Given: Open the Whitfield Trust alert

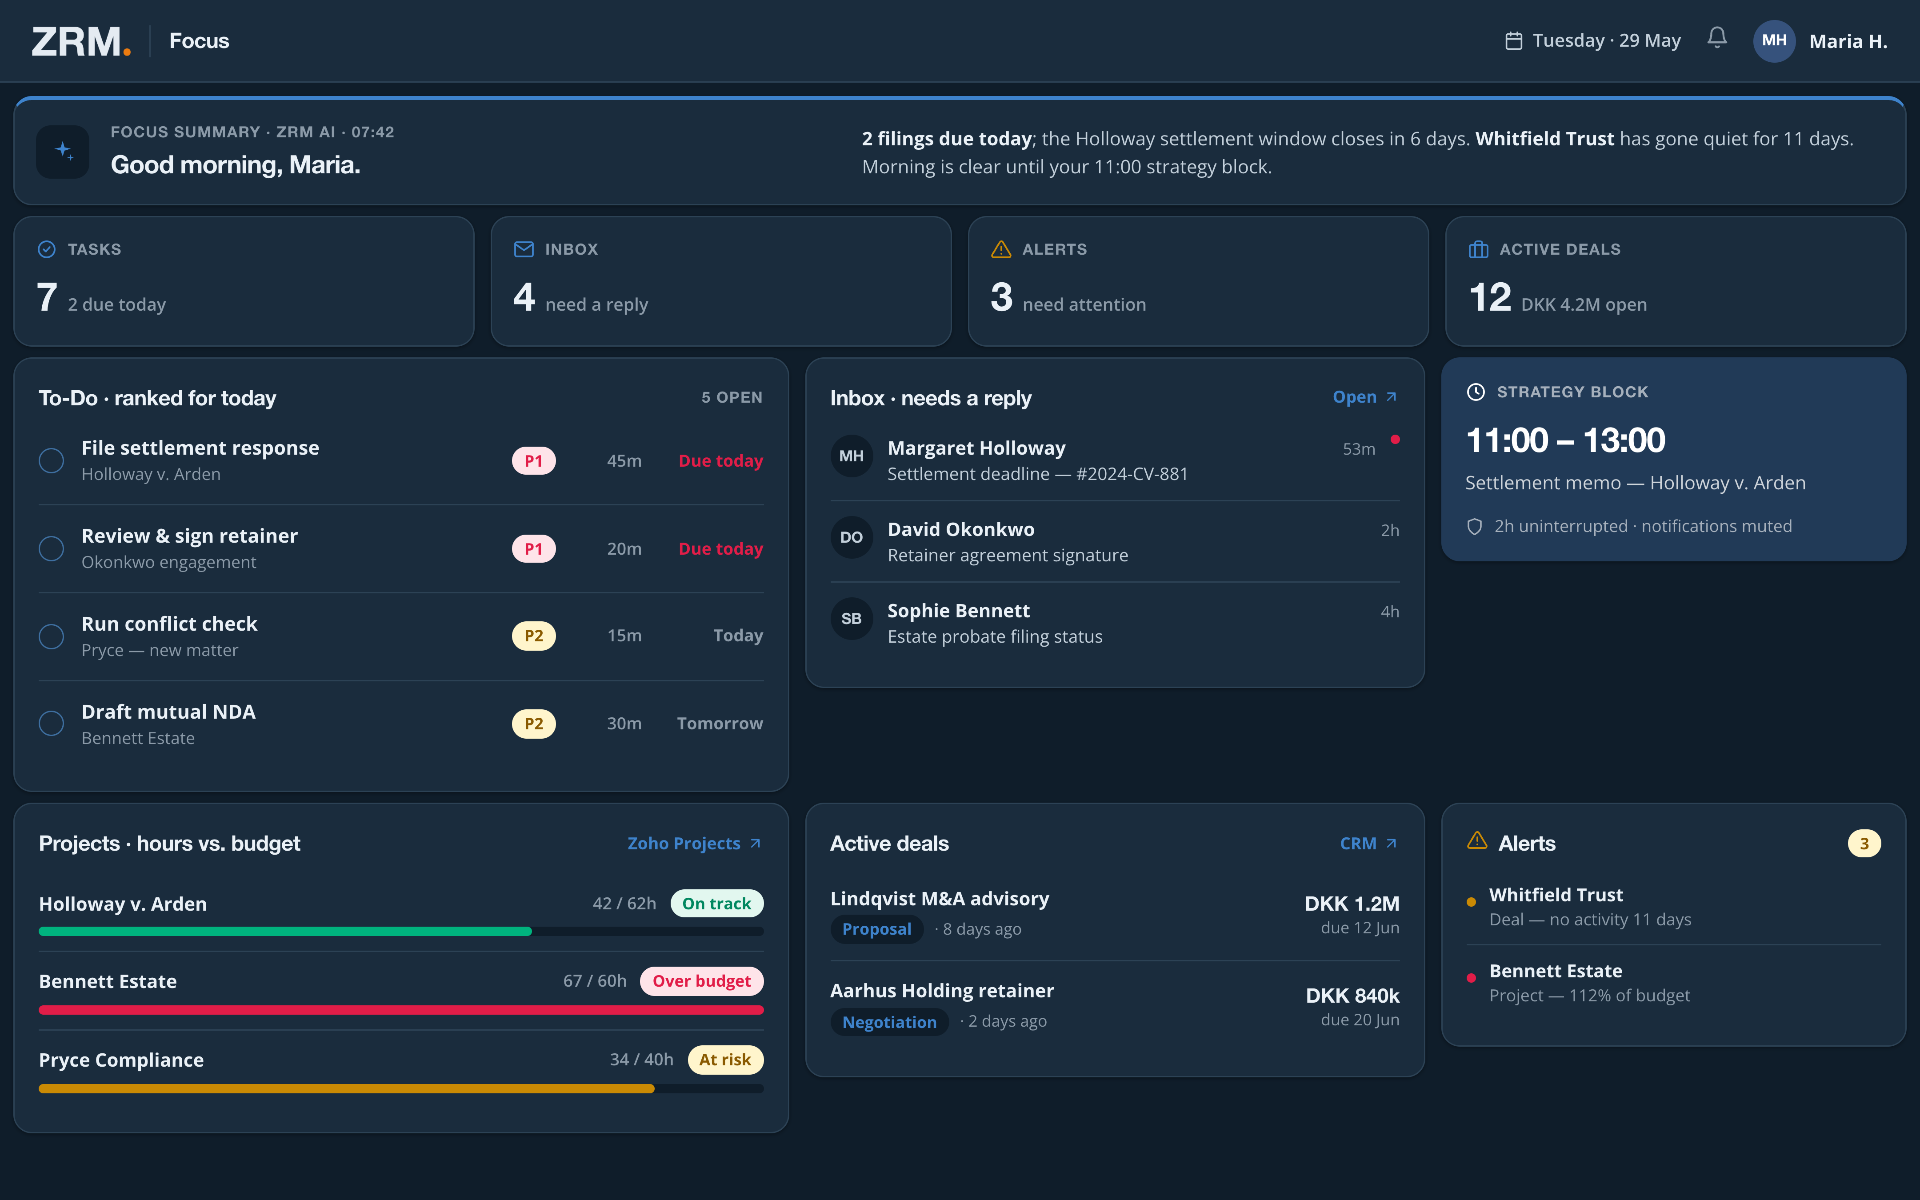Looking at the screenshot, I should tap(1674, 906).
